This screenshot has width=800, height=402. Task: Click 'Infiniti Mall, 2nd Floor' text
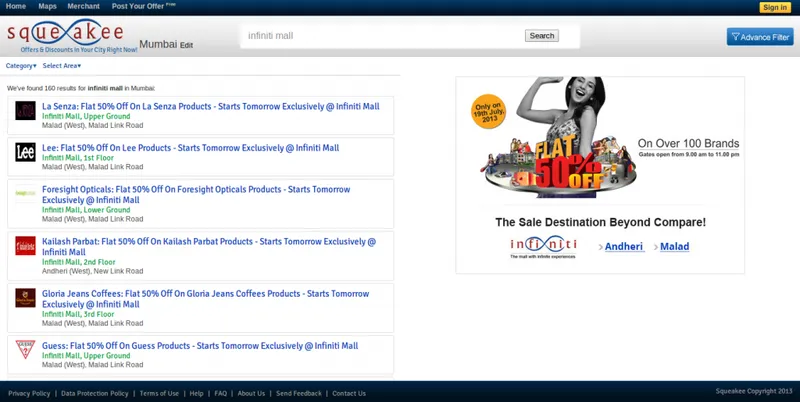79,262
